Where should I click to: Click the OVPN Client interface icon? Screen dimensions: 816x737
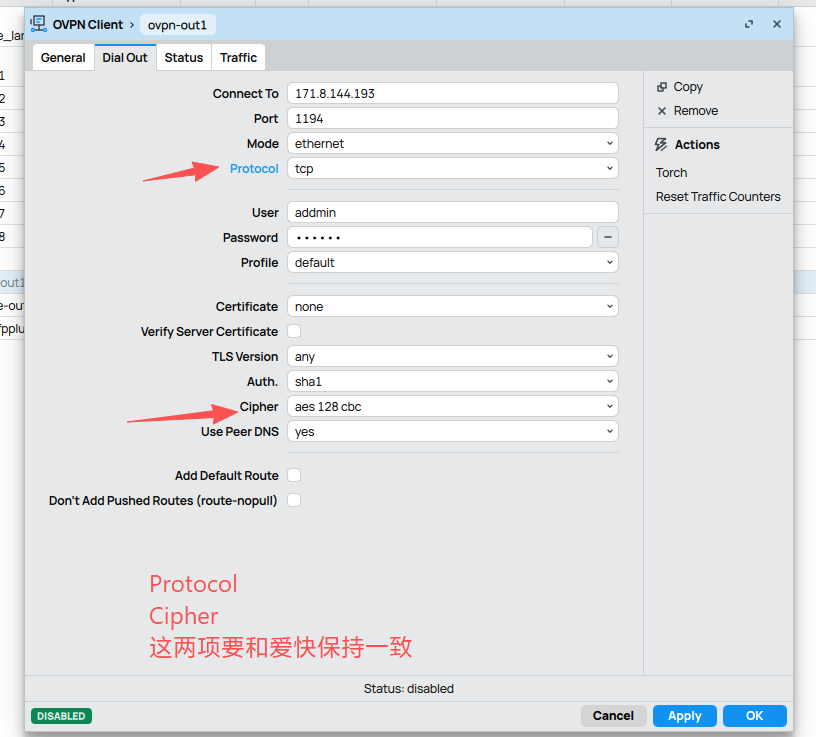pos(39,24)
